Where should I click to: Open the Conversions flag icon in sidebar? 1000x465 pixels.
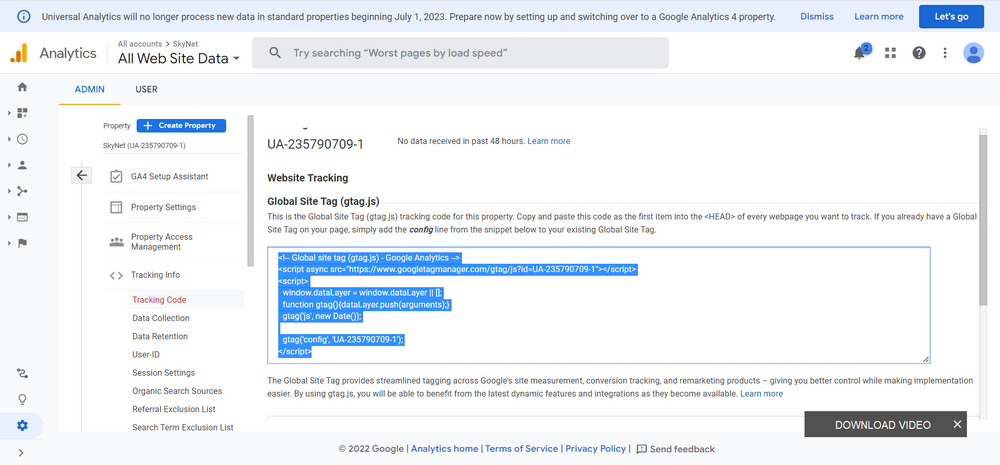22,243
